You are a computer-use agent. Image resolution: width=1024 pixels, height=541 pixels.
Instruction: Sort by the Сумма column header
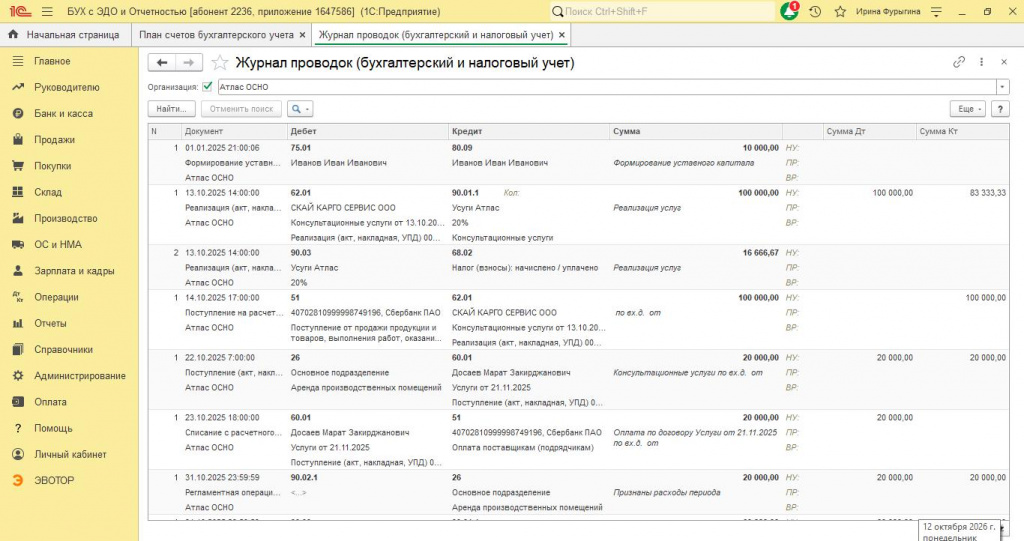click(x=695, y=131)
